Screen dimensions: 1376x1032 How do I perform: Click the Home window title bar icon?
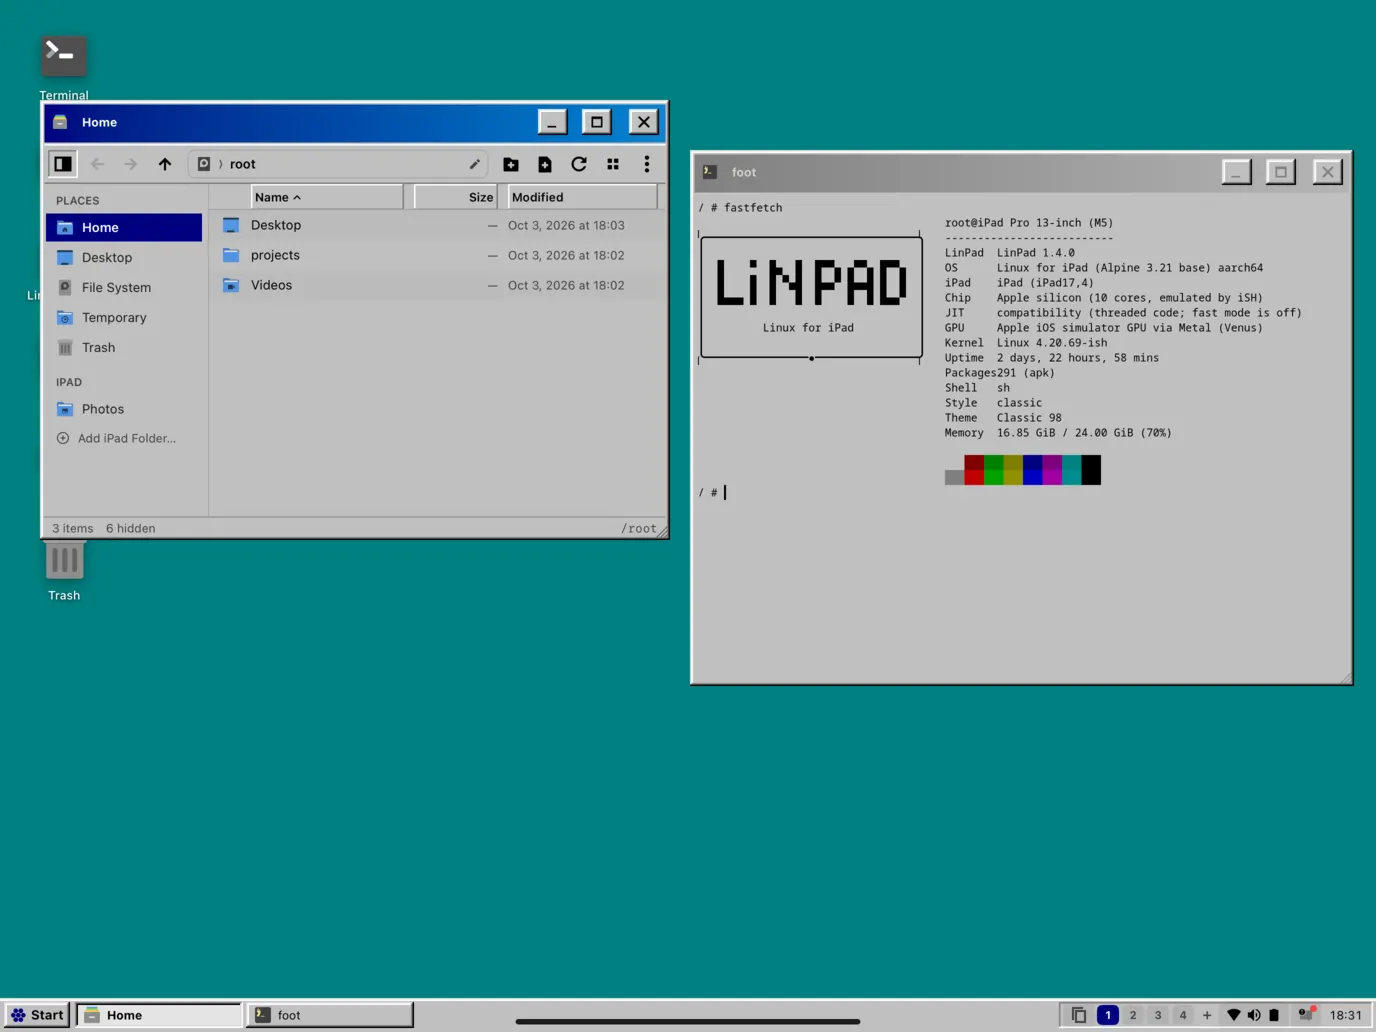[60, 122]
